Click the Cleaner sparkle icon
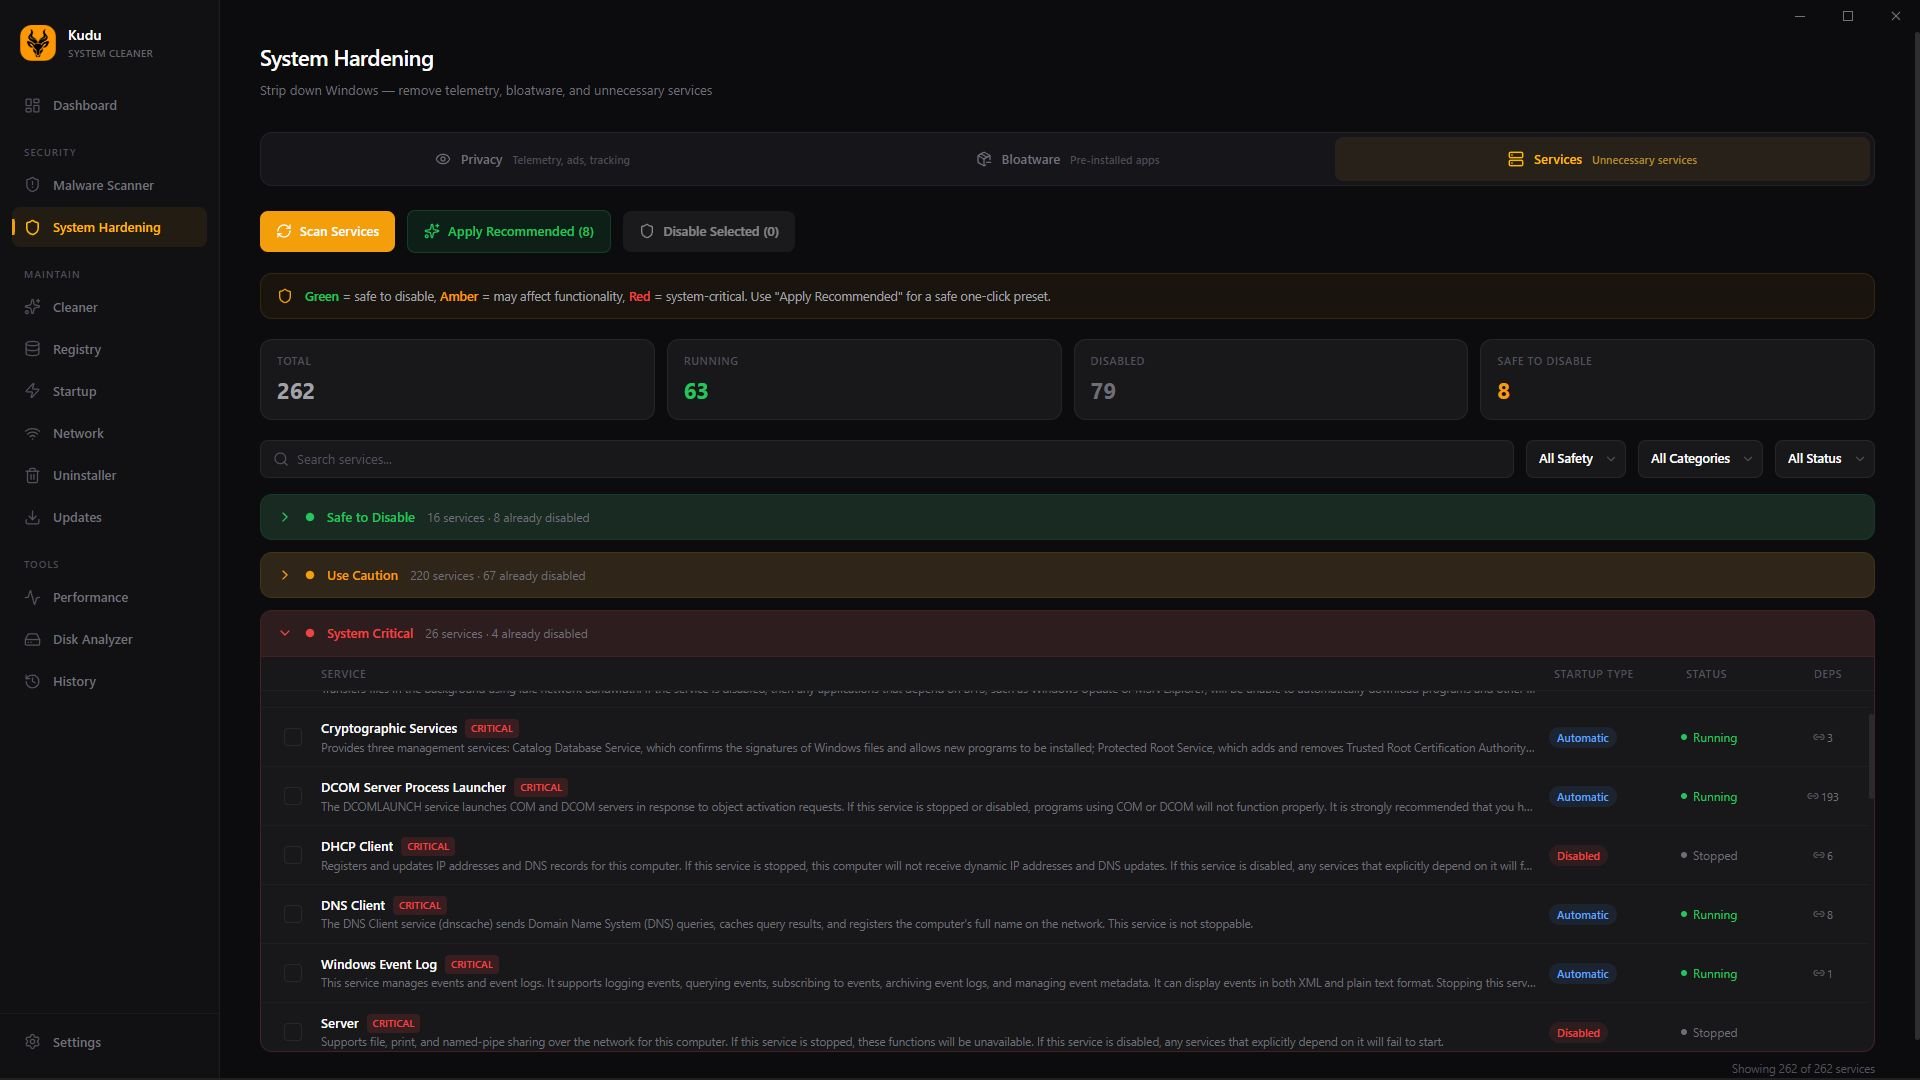Viewport: 1920px width, 1080px height. click(32, 308)
